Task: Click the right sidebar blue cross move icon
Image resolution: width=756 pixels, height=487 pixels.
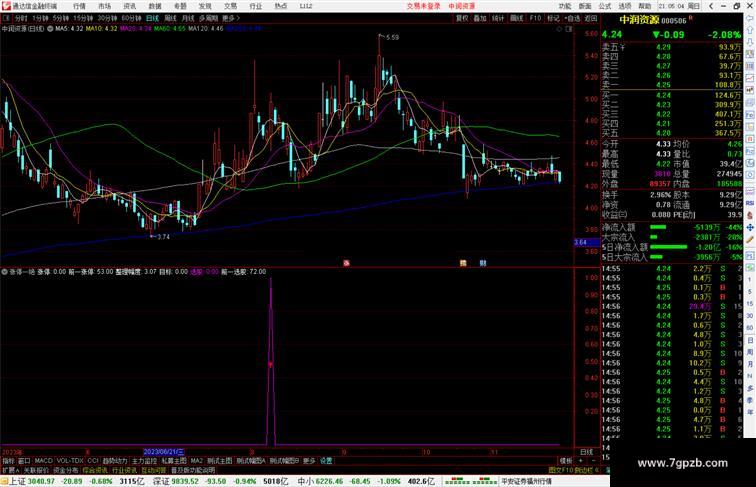Action: tap(750, 227)
